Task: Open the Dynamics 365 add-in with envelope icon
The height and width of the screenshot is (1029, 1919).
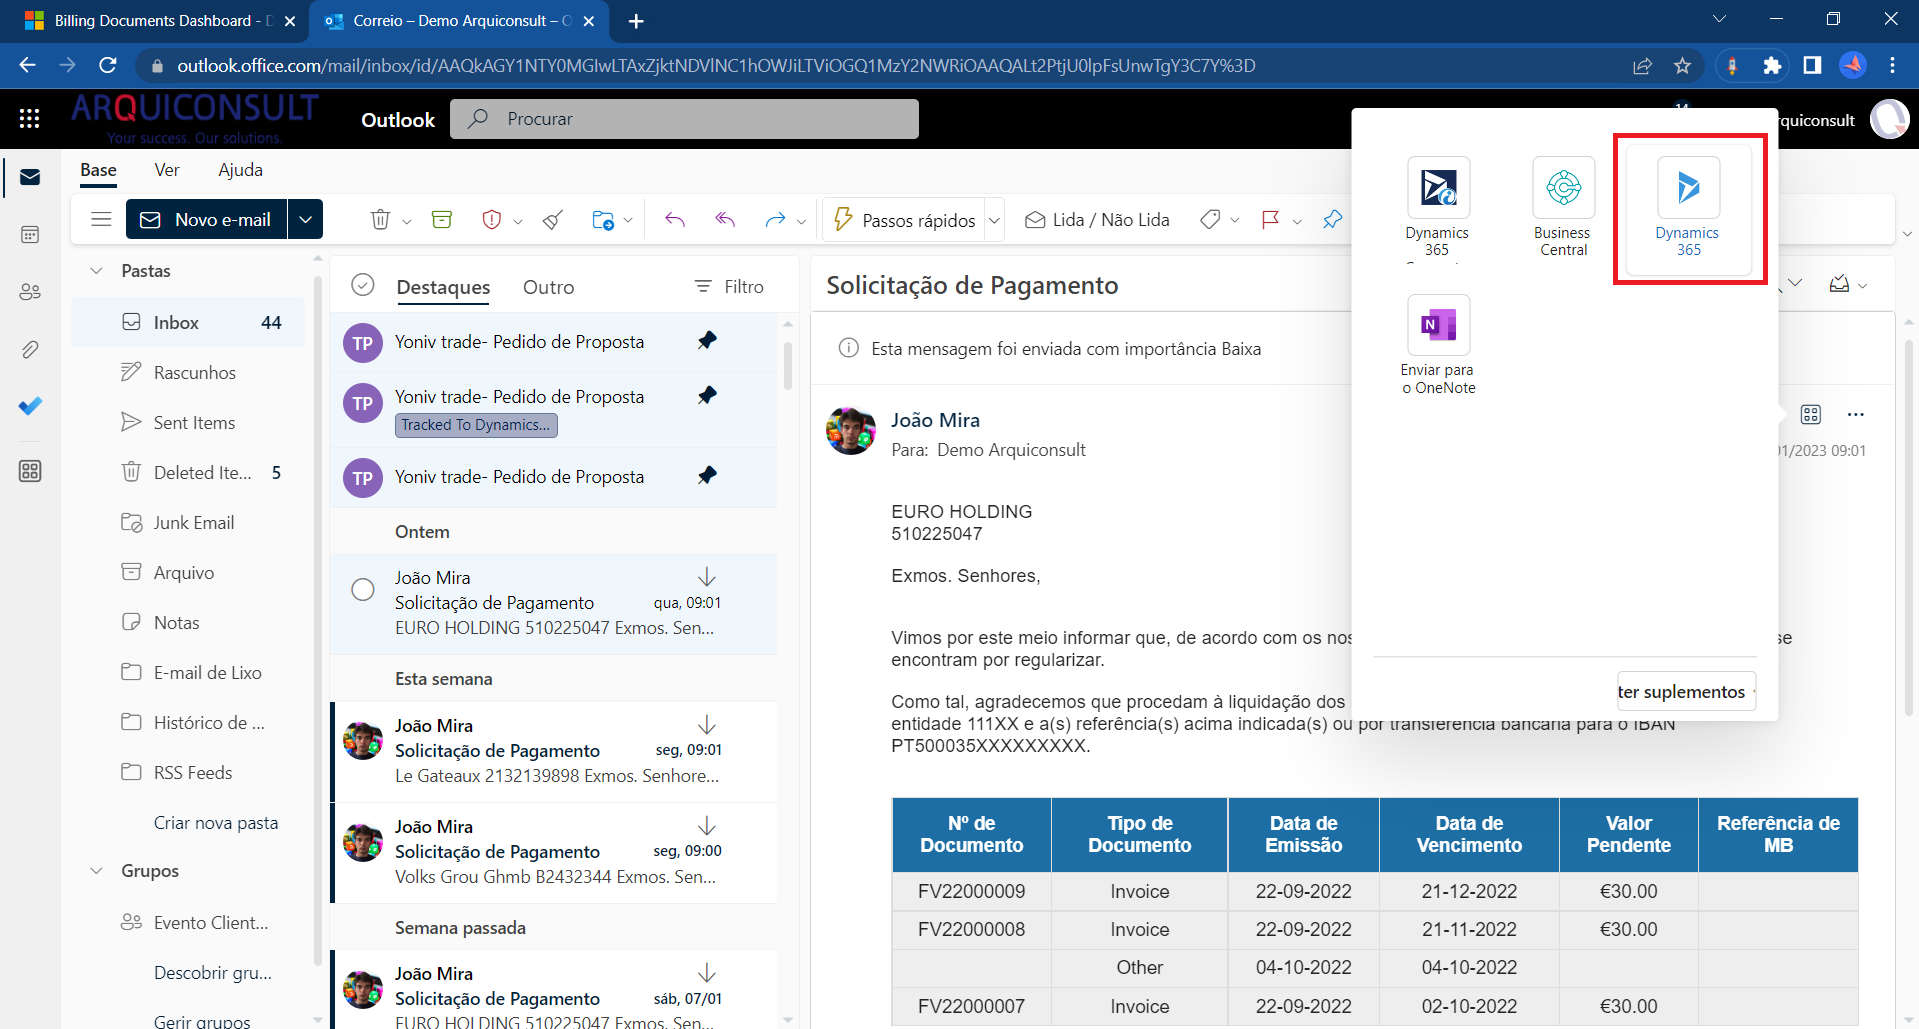Action: click(x=1438, y=208)
